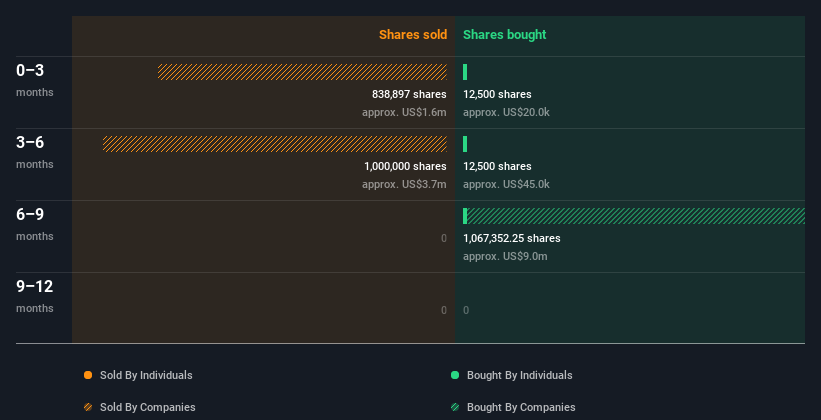Click the hatched Sold By Companies legend icon
This screenshot has width=821, height=420.
click(x=88, y=407)
